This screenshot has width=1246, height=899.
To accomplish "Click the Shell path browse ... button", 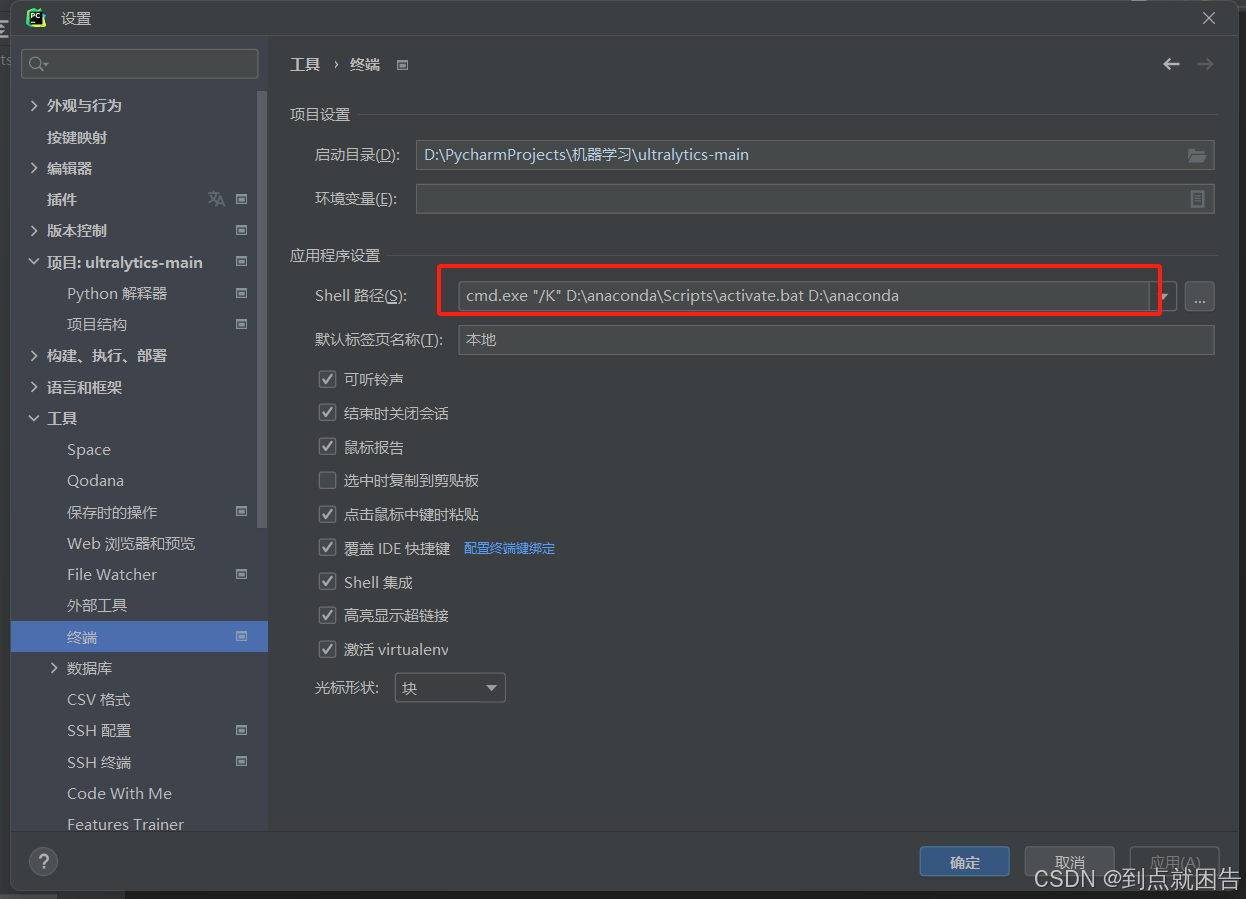I will 1199,296.
